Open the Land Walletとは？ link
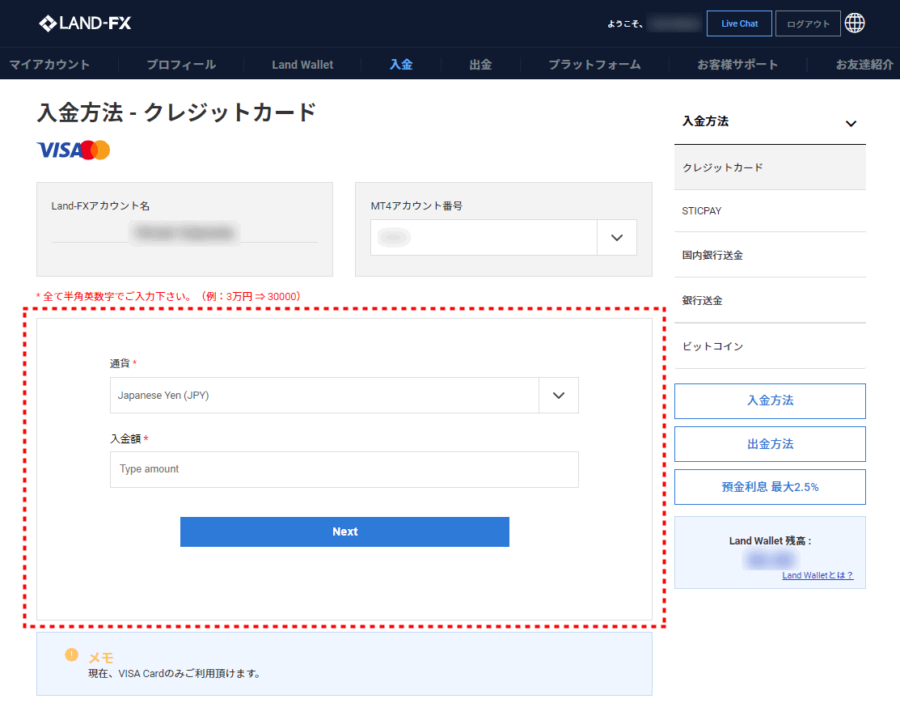The image size is (900, 703). coord(817,576)
